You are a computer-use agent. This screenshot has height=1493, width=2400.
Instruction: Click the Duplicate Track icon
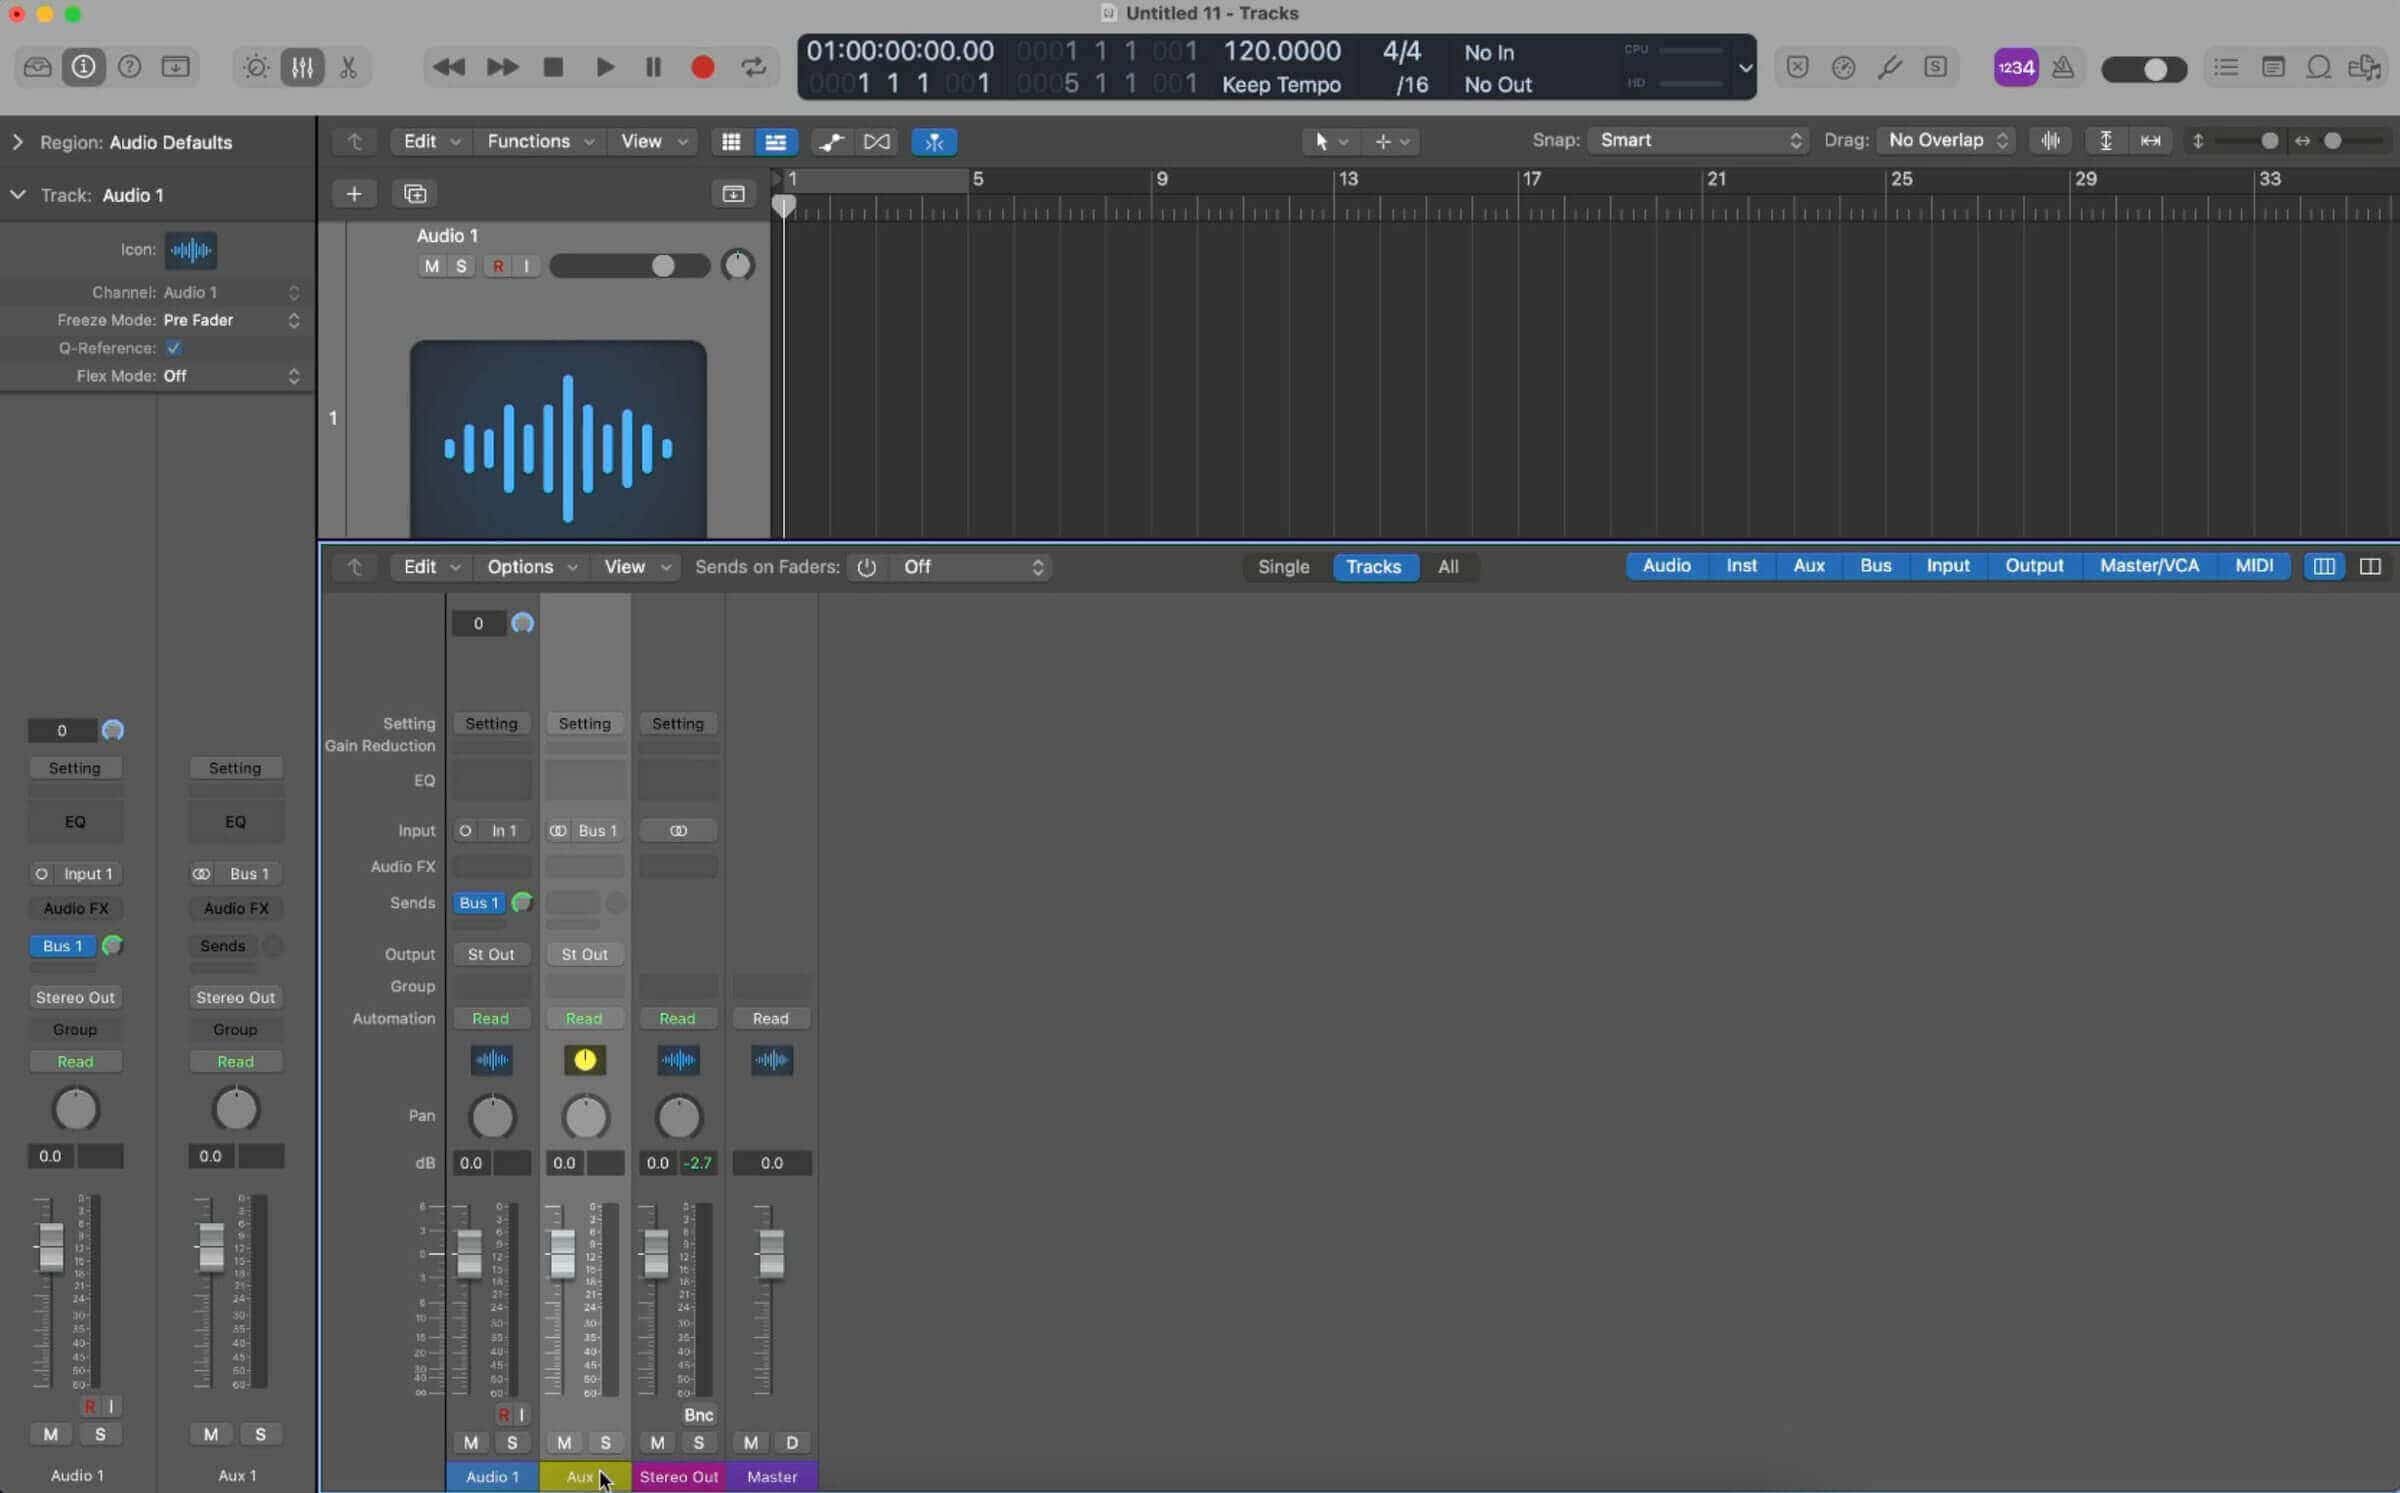click(415, 194)
